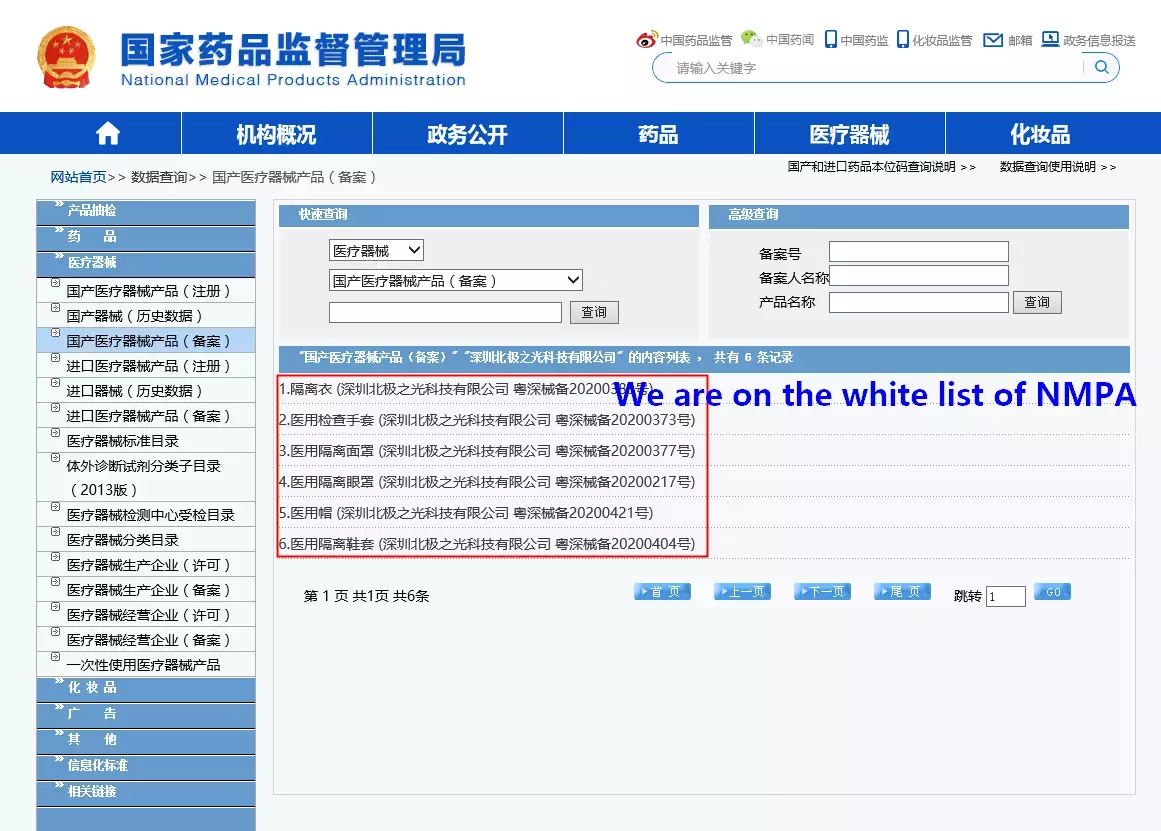1161x831 pixels.
Task: Open the WeChat 中国药闻 icon link
Action: [x=752, y=39]
